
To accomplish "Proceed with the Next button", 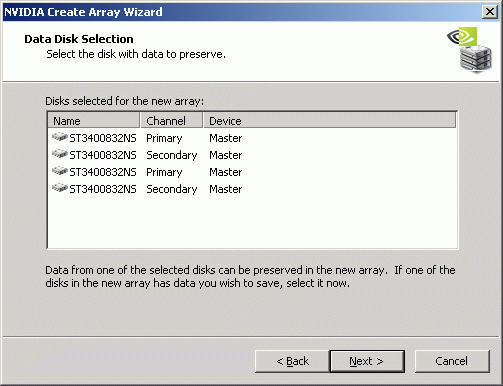I will (x=367, y=361).
